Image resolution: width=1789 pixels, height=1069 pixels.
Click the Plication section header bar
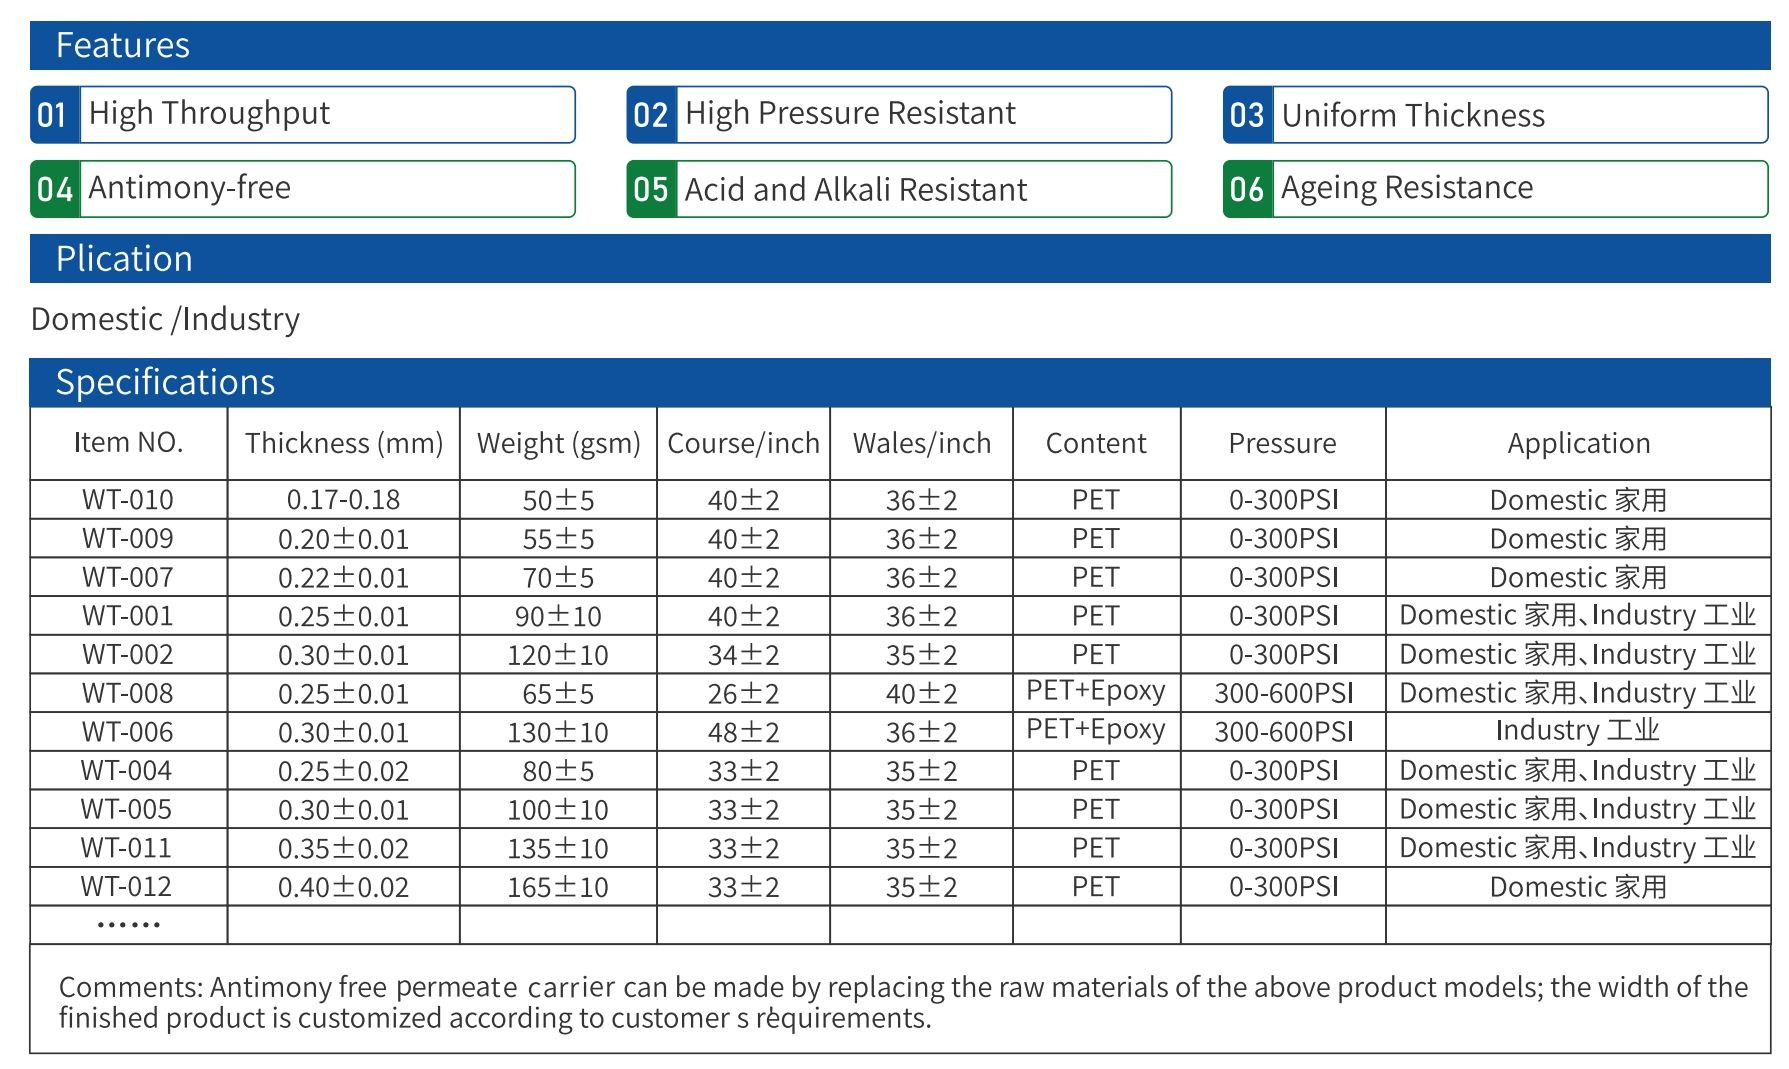click(x=899, y=259)
